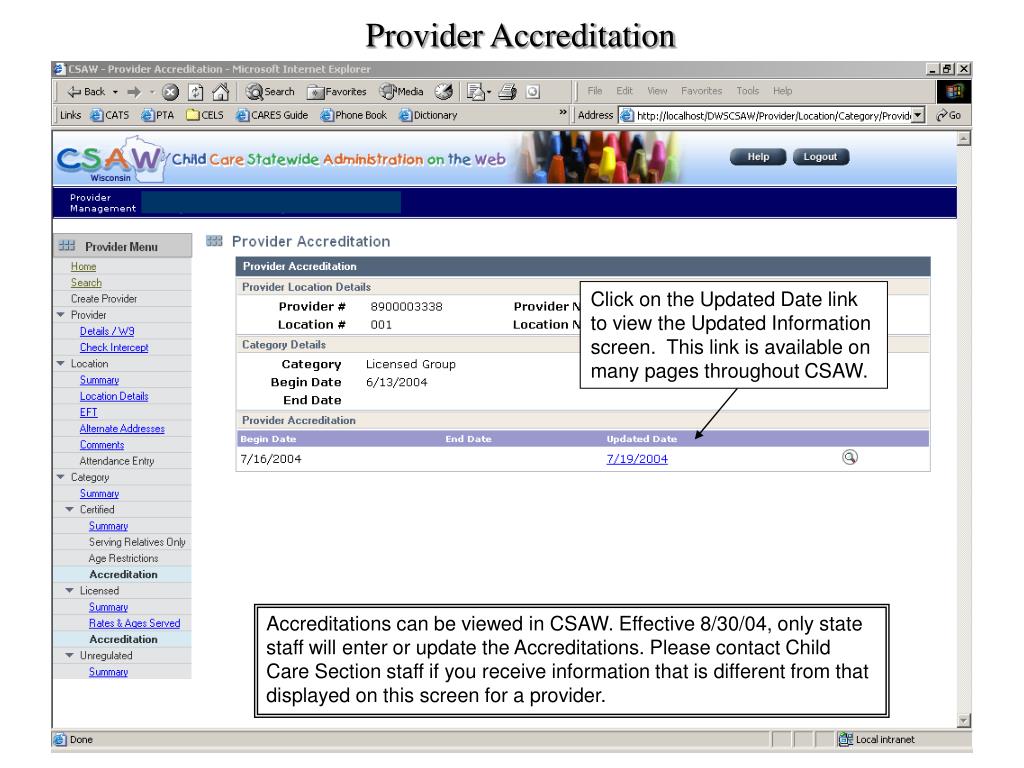Click the Edit page icon
This screenshot has height=768, width=1024.
[x=476, y=92]
